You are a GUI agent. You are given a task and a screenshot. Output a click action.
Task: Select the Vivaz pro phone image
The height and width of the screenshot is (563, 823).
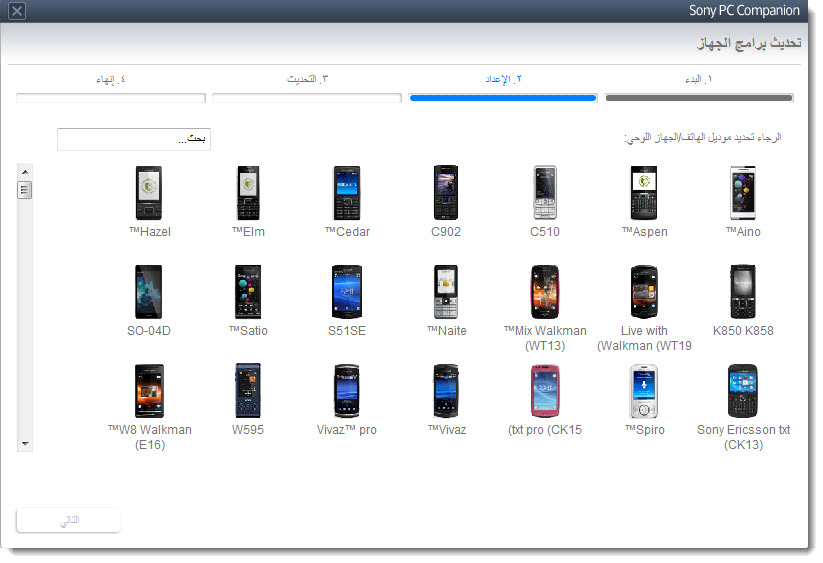(347, 391)
